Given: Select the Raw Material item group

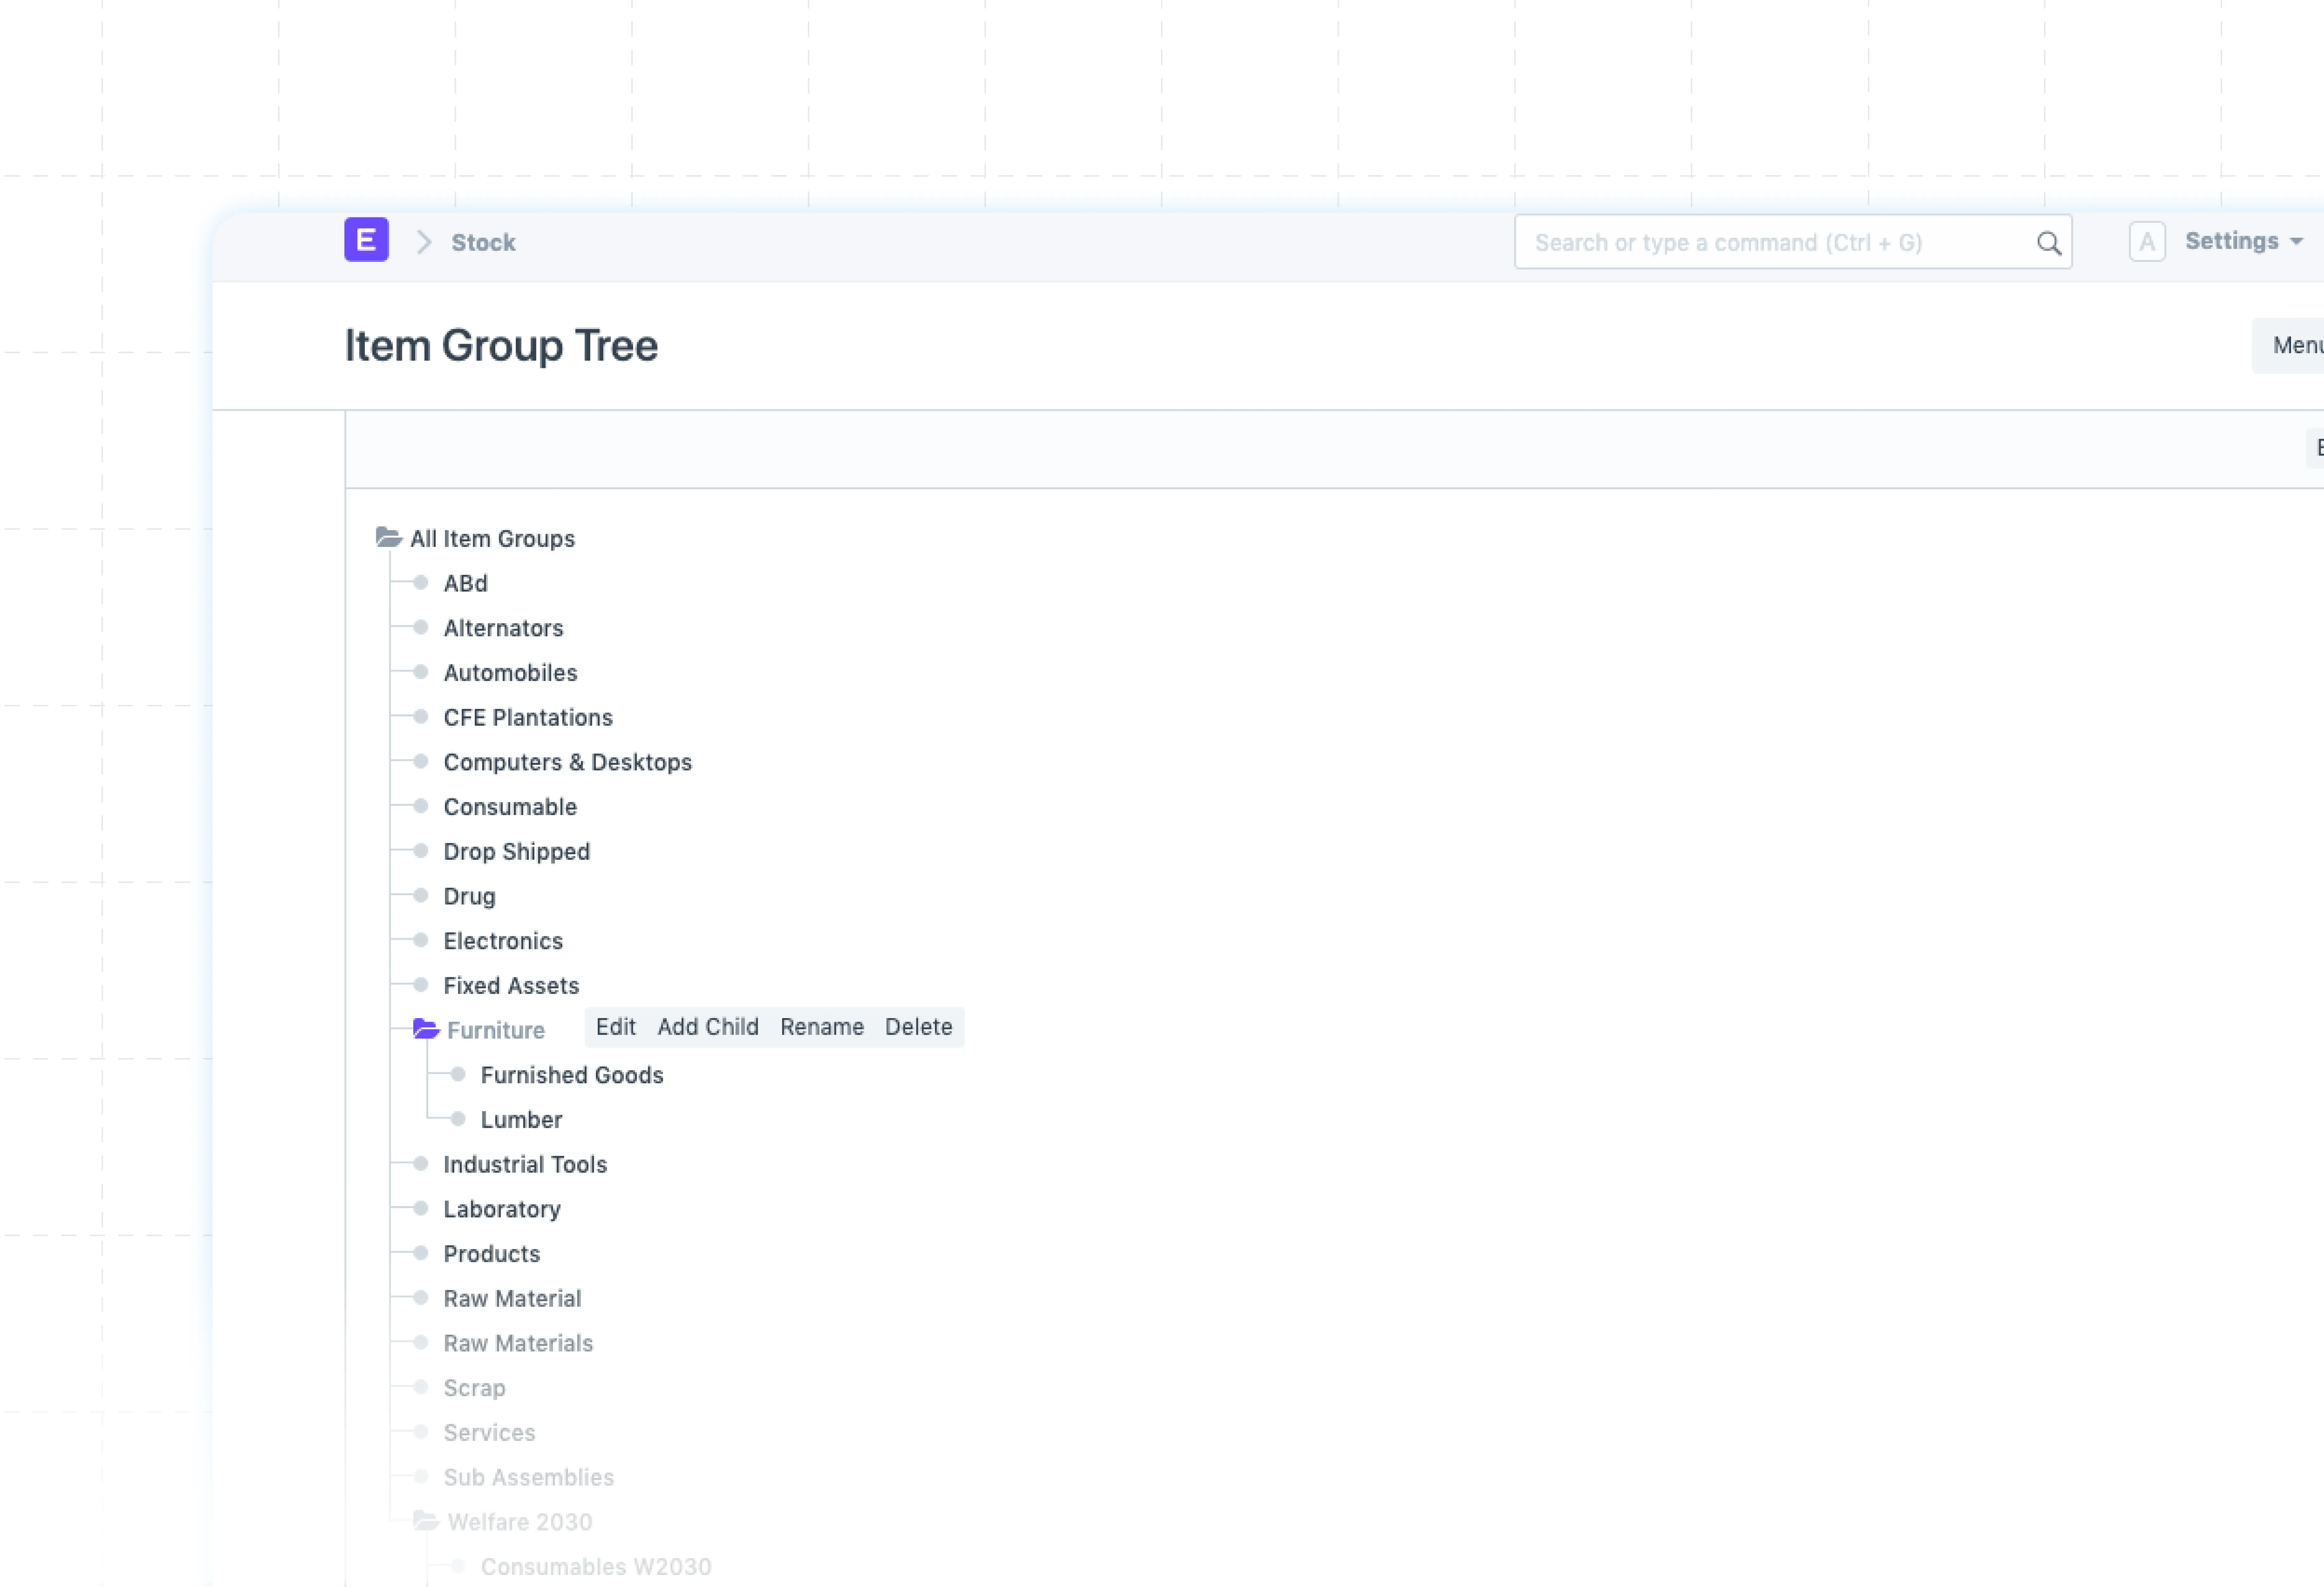Looking at the screenshot, I should click(512, 1298).
